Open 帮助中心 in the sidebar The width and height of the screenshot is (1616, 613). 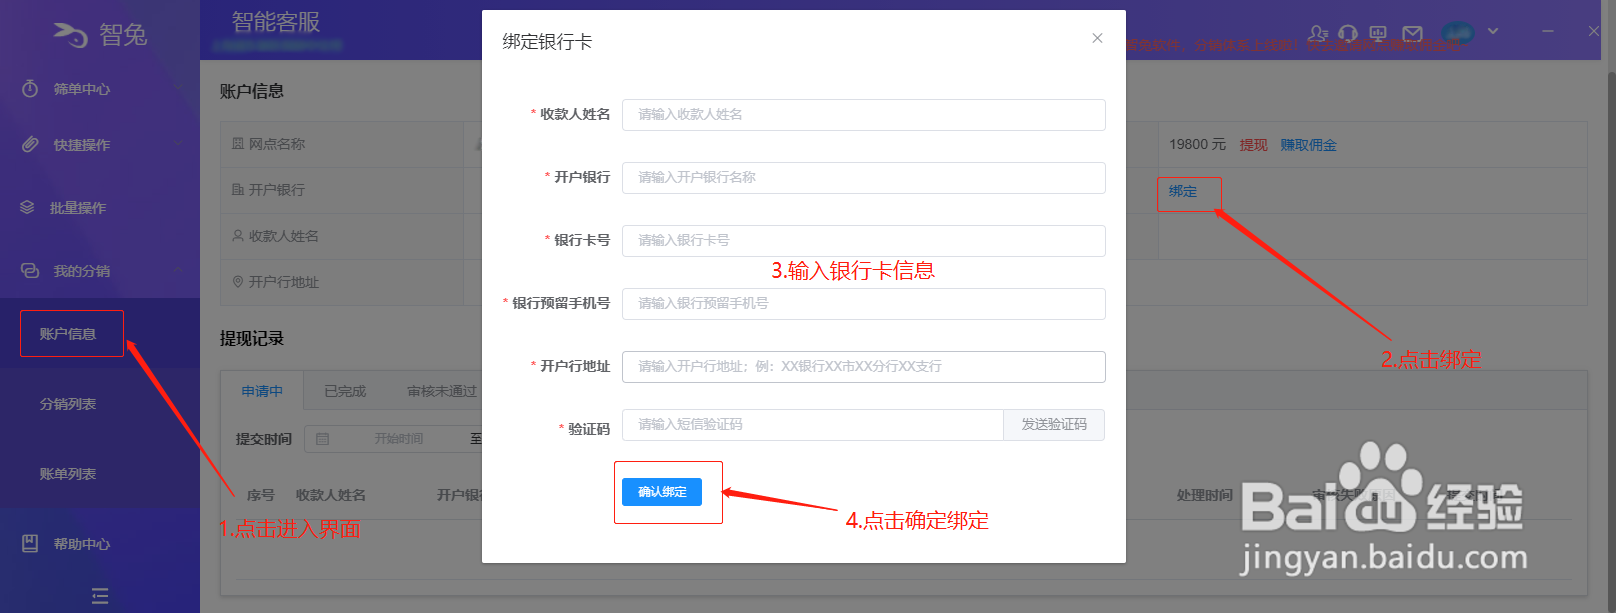tap(82, 544)
